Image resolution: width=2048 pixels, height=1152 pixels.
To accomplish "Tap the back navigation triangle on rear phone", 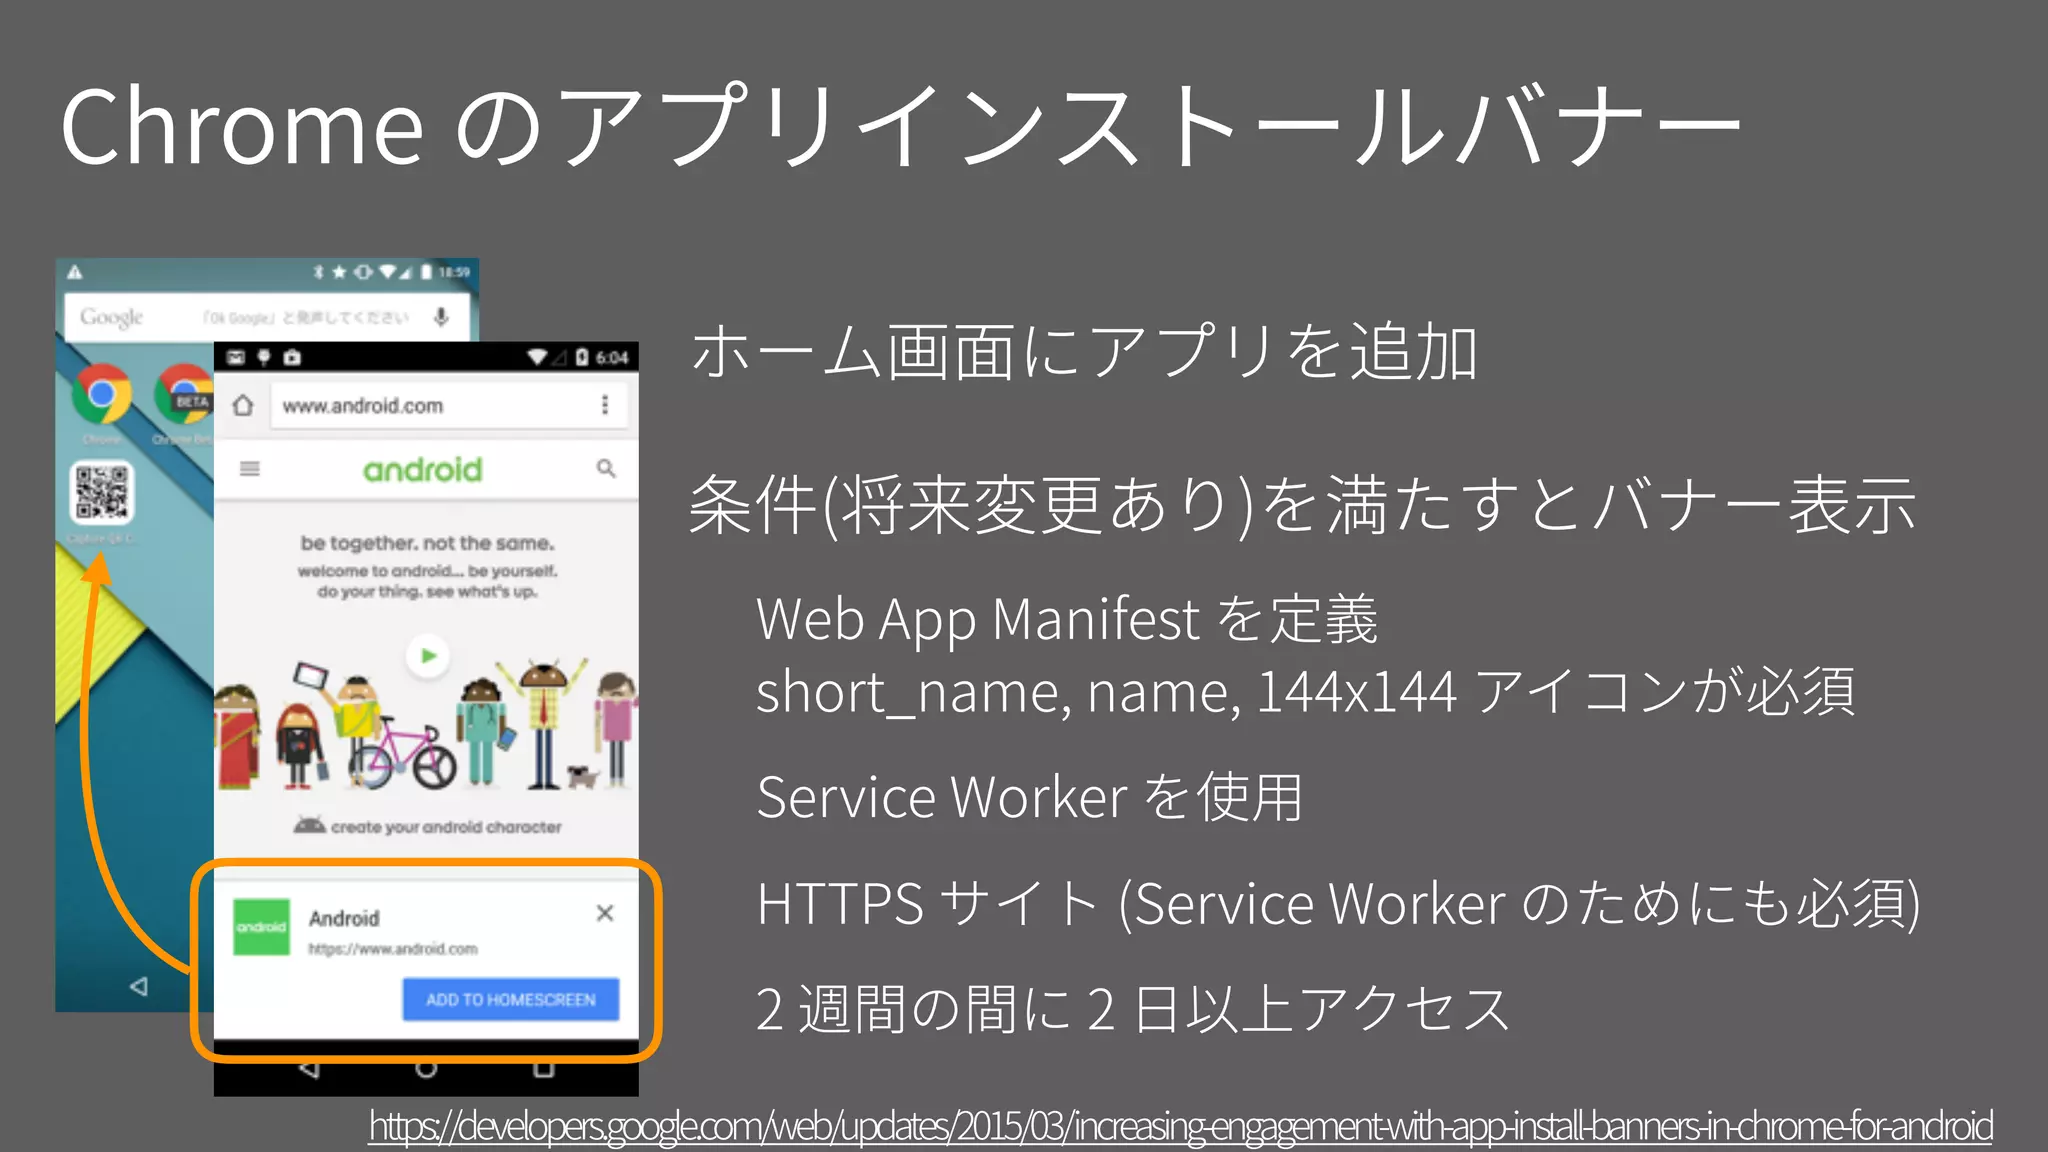I will [139, 987].
